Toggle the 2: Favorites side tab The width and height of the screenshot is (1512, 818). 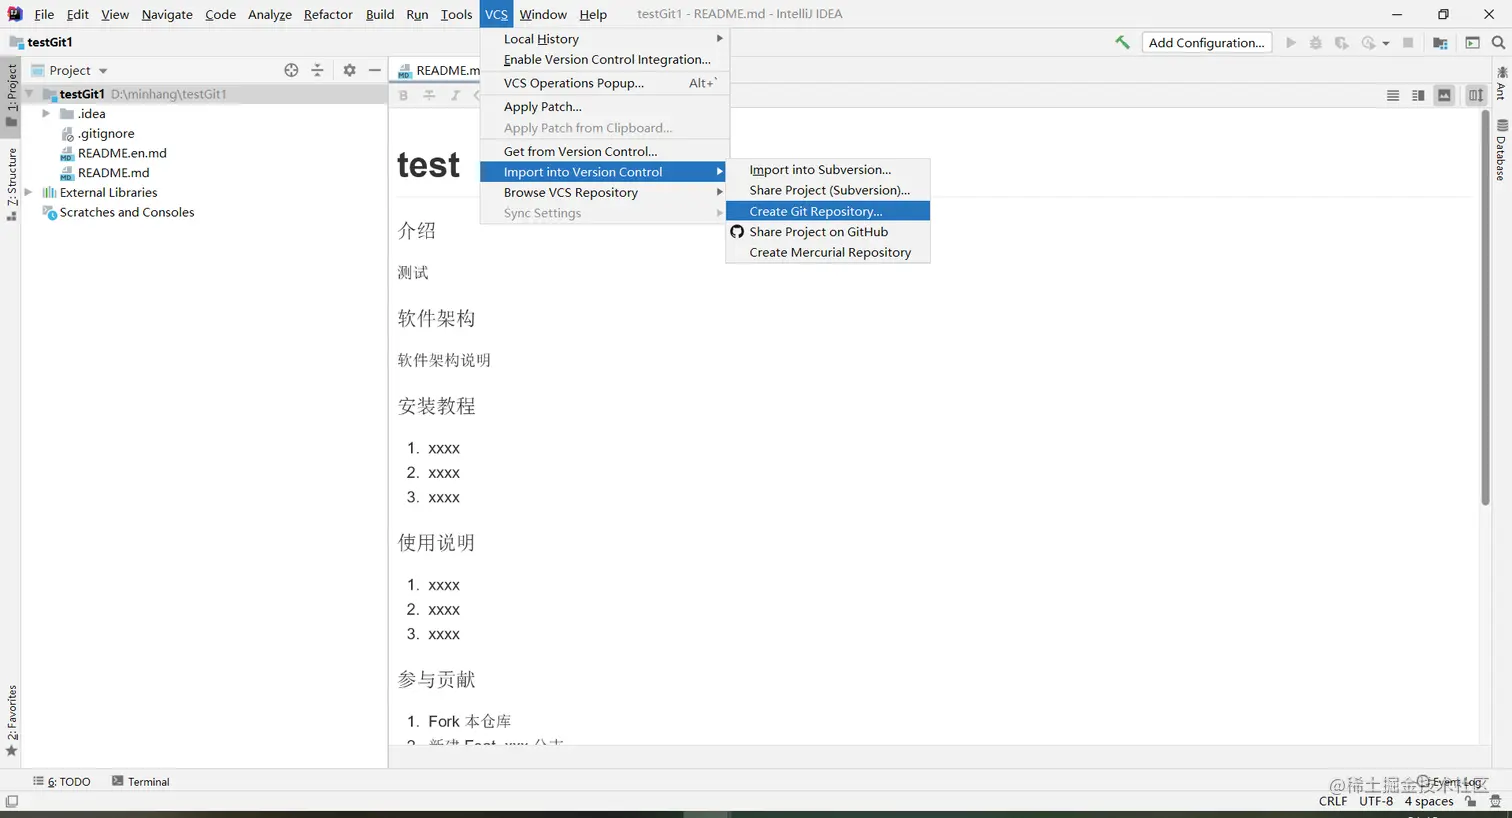pos(12,720)
